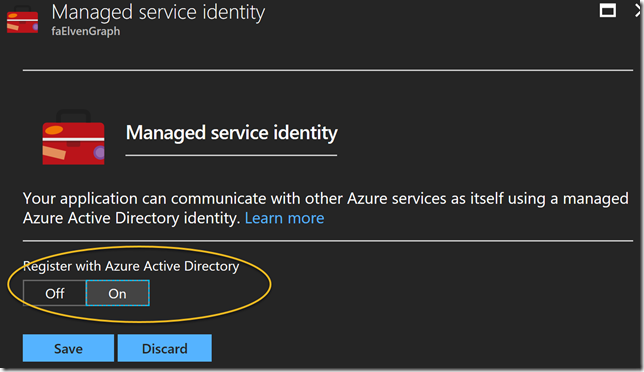Open the Learn more link

pos(284,218)
